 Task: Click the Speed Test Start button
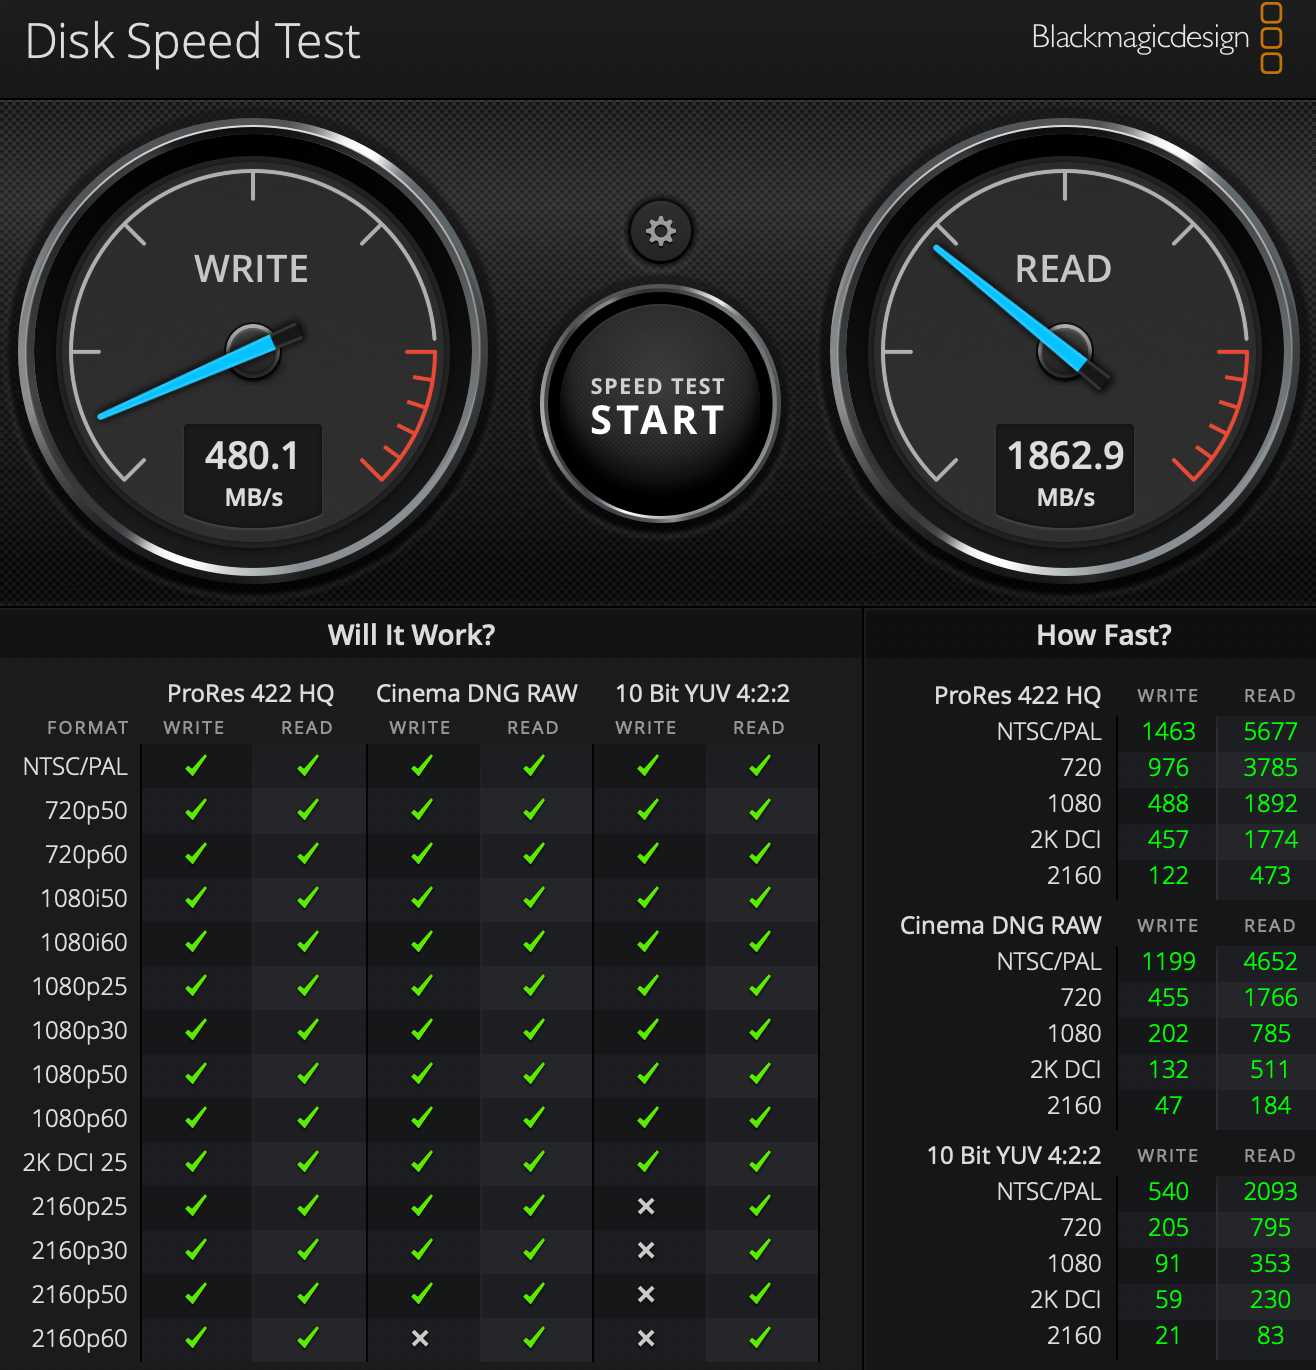pos(659,405)
